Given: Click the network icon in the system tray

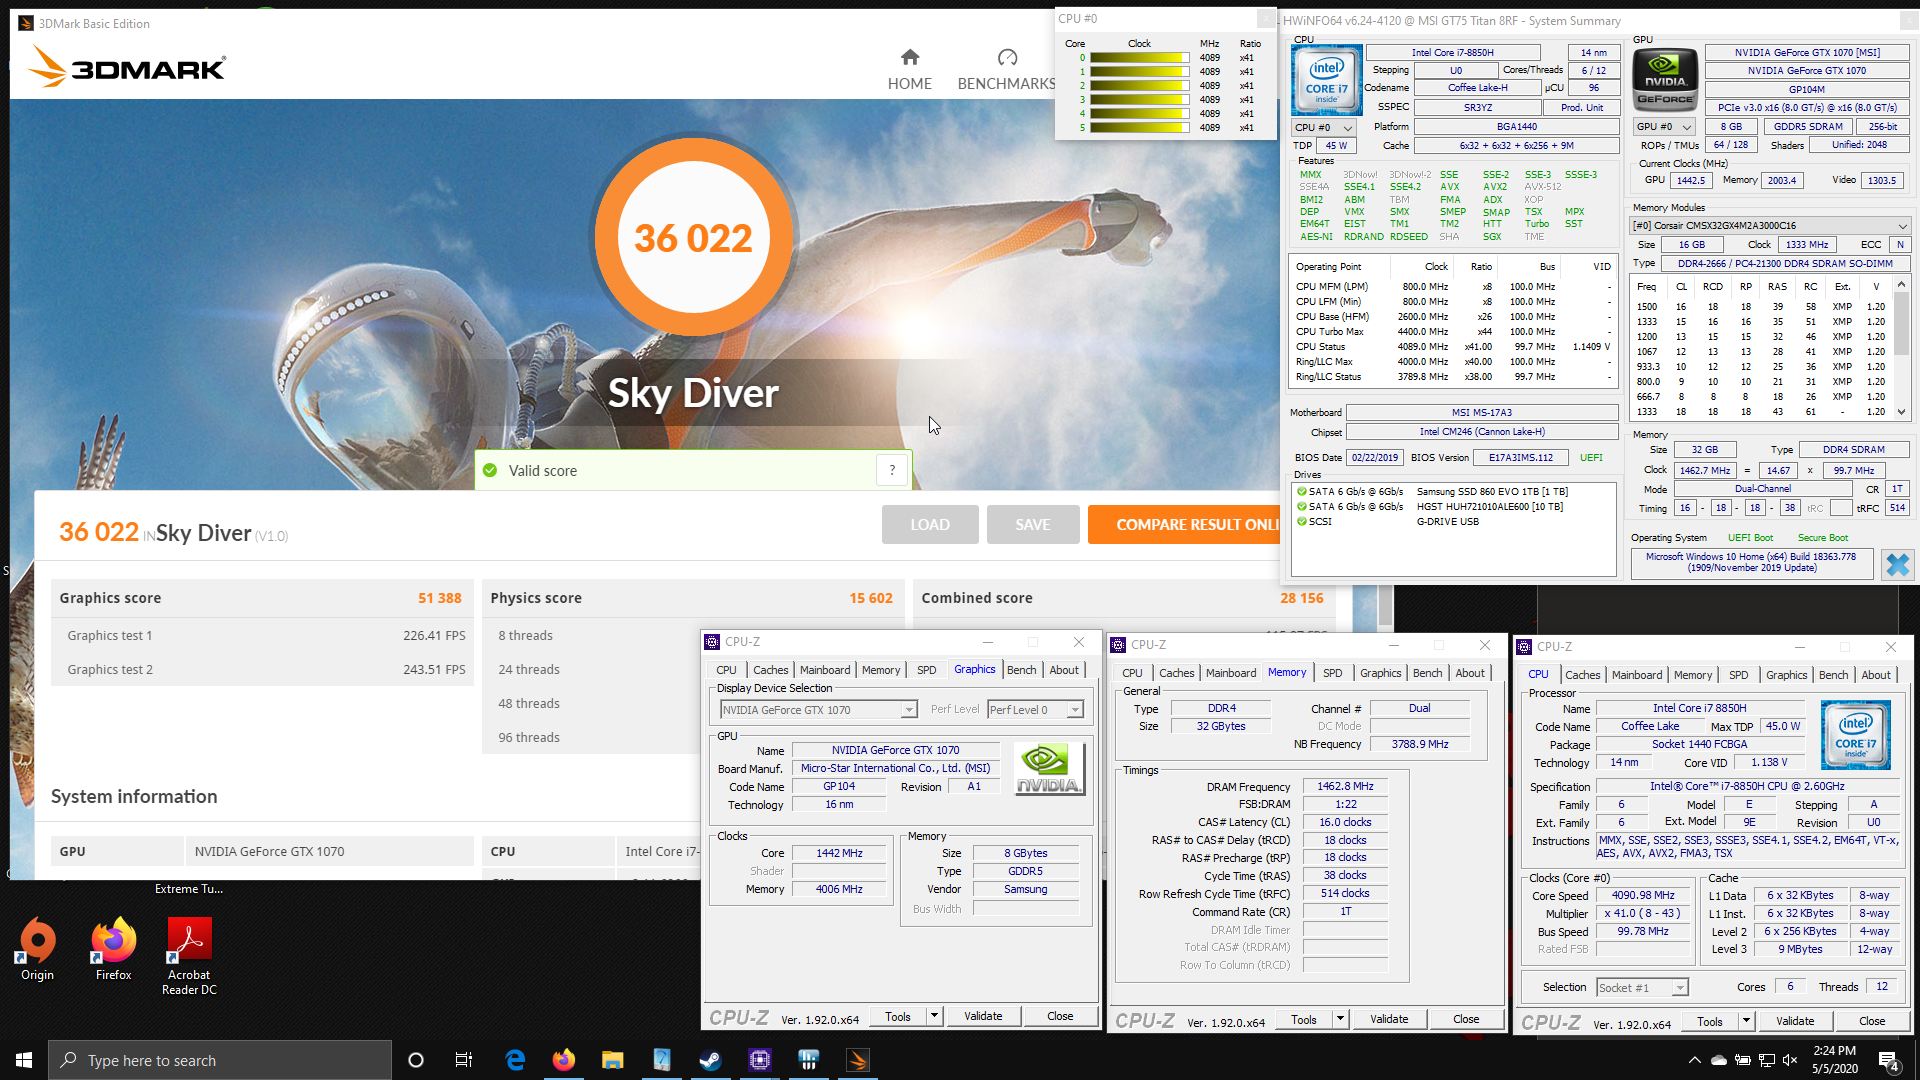Looking at the screenshot, I should 1766,1060.
